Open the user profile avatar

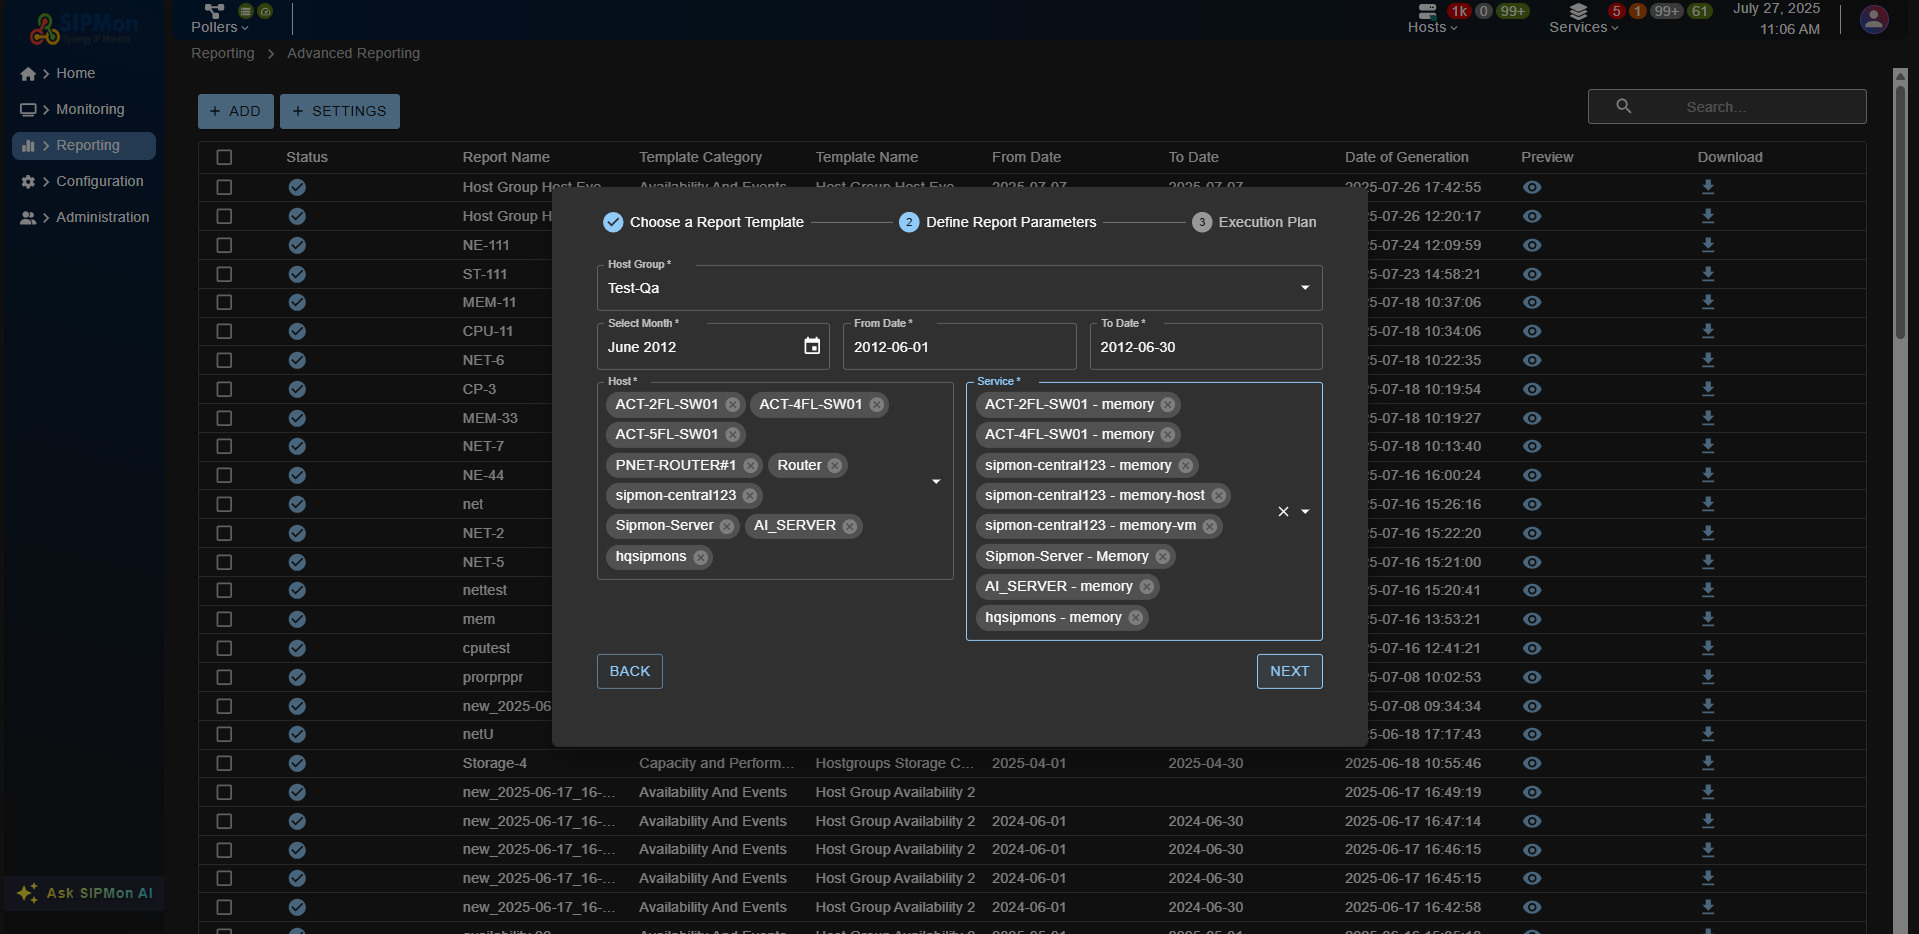[1873, 19]
